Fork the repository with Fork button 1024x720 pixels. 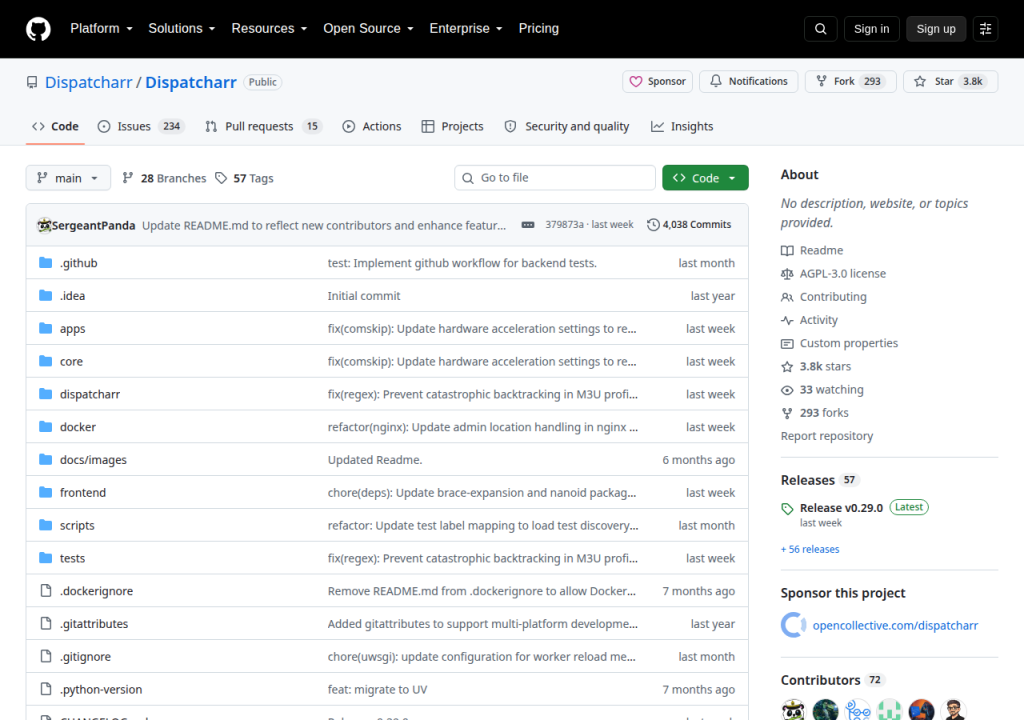pos(850,82)
